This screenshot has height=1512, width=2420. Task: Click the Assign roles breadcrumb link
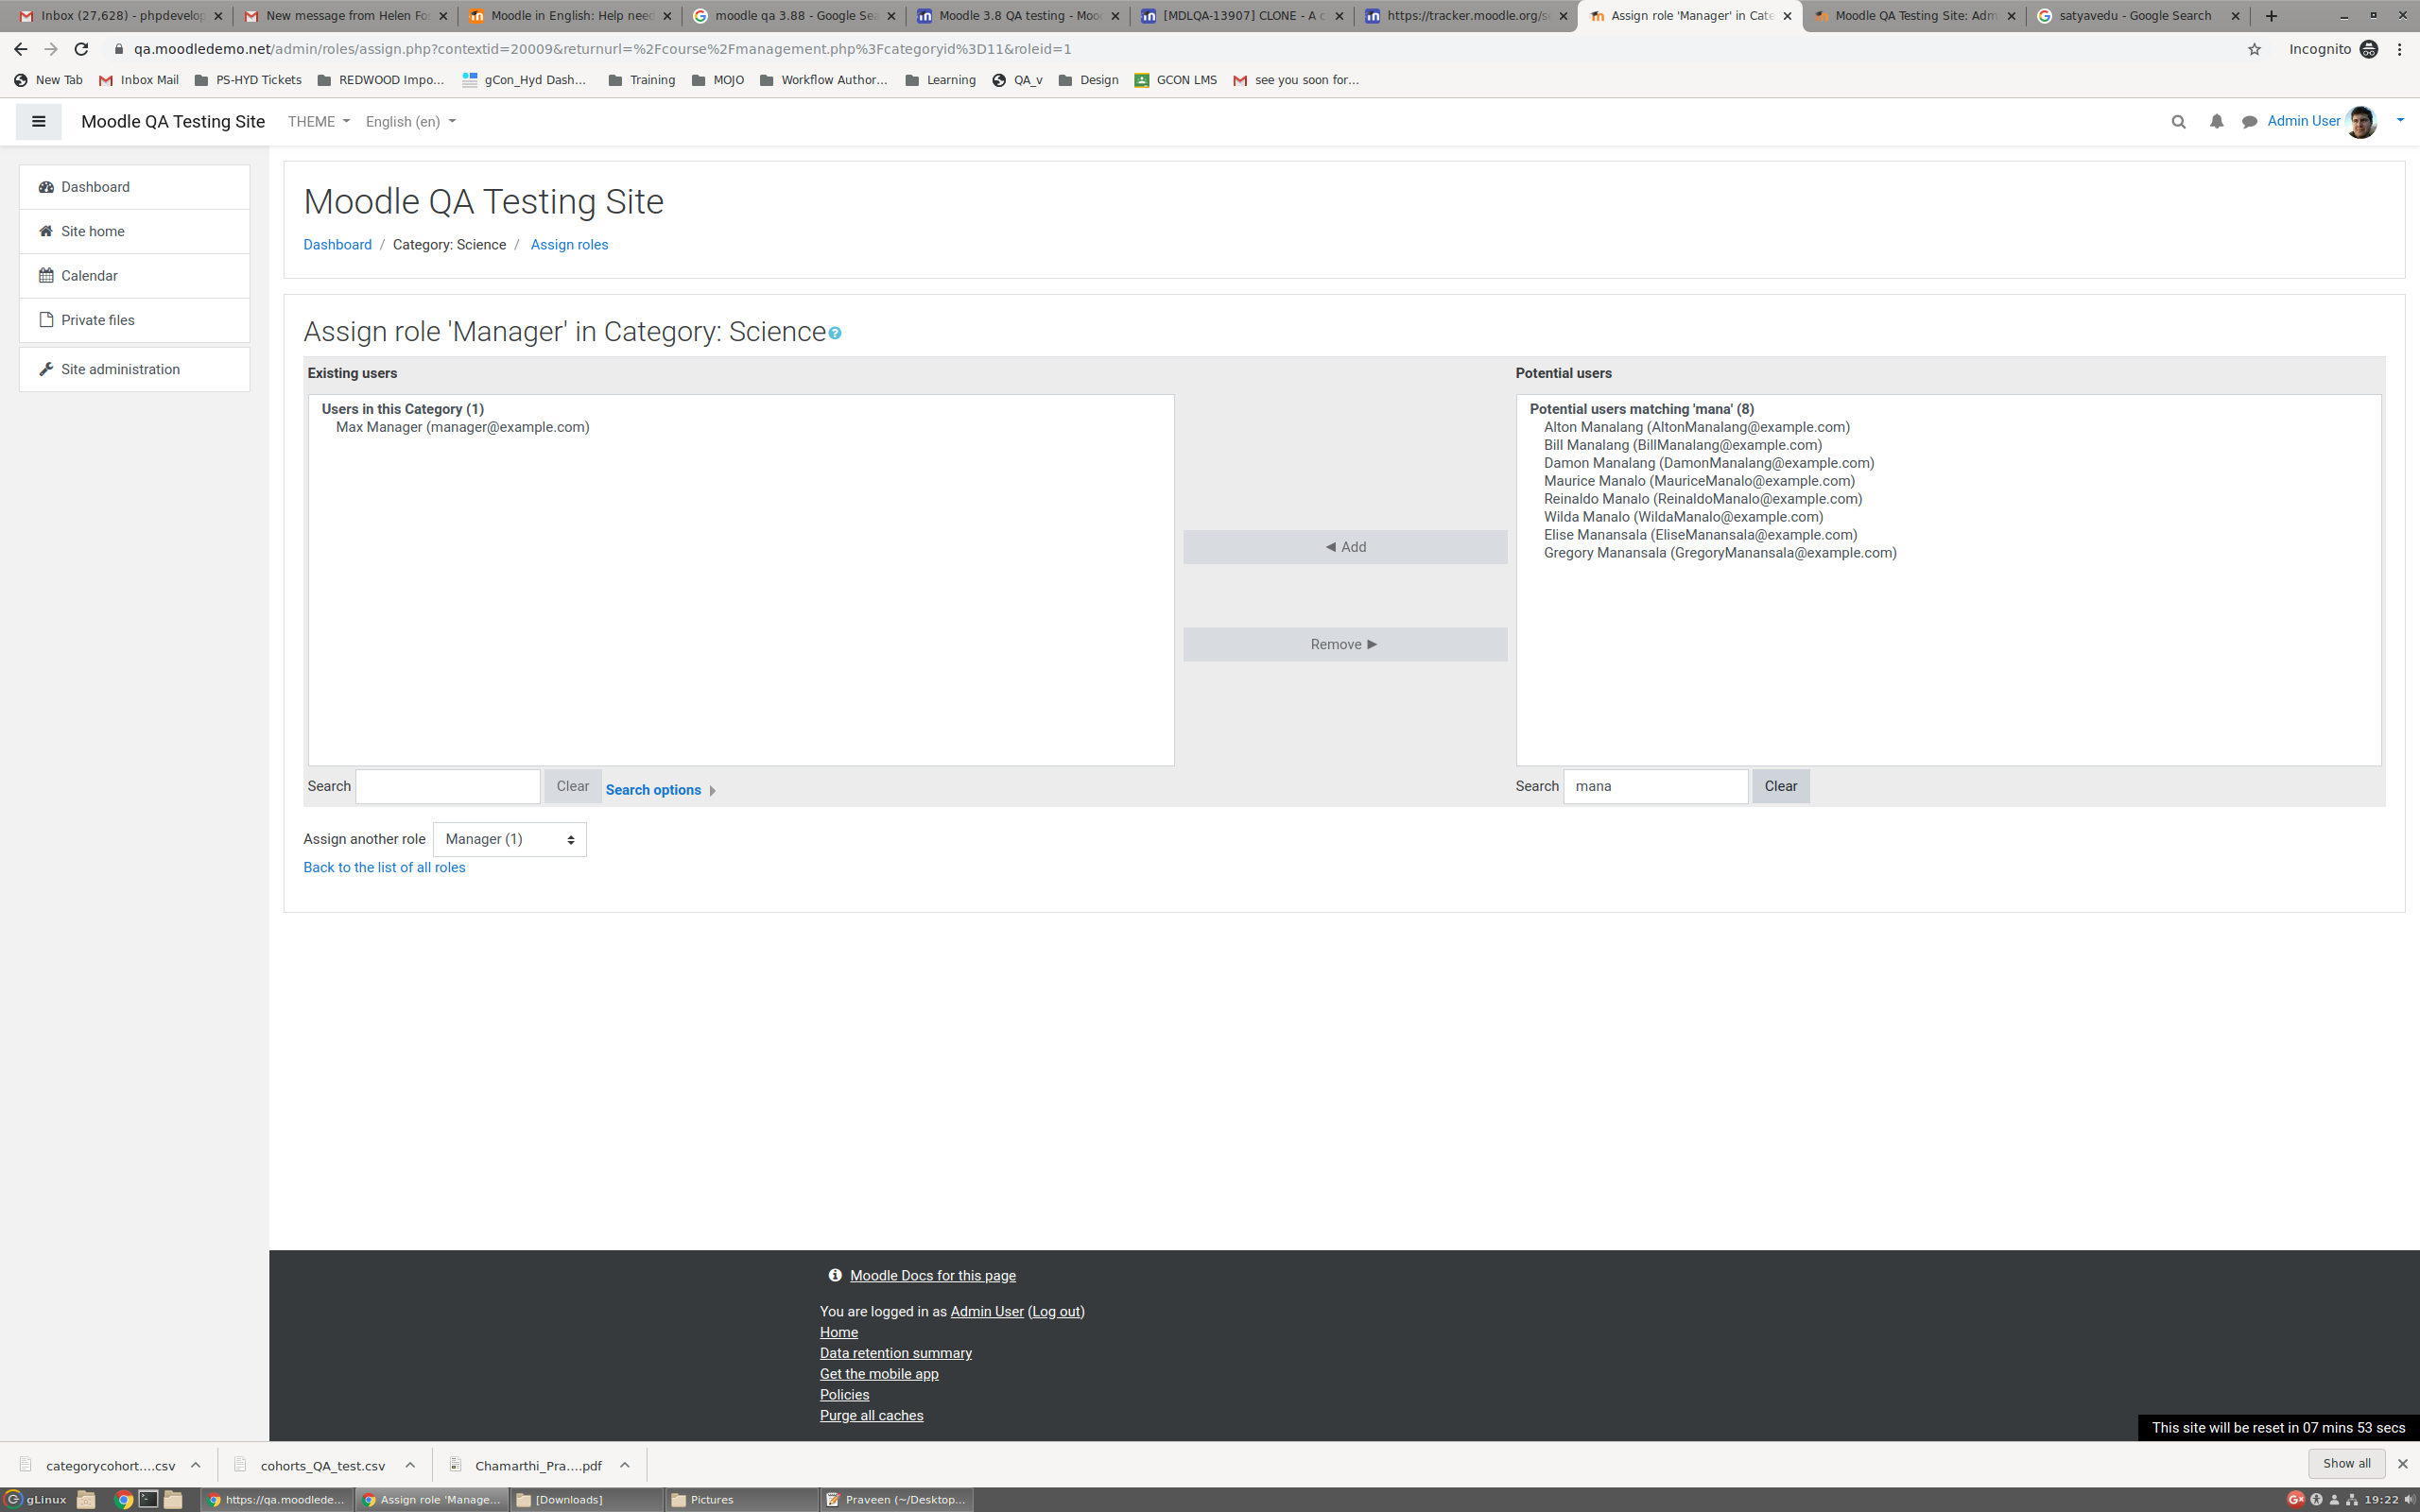(569, 245)
